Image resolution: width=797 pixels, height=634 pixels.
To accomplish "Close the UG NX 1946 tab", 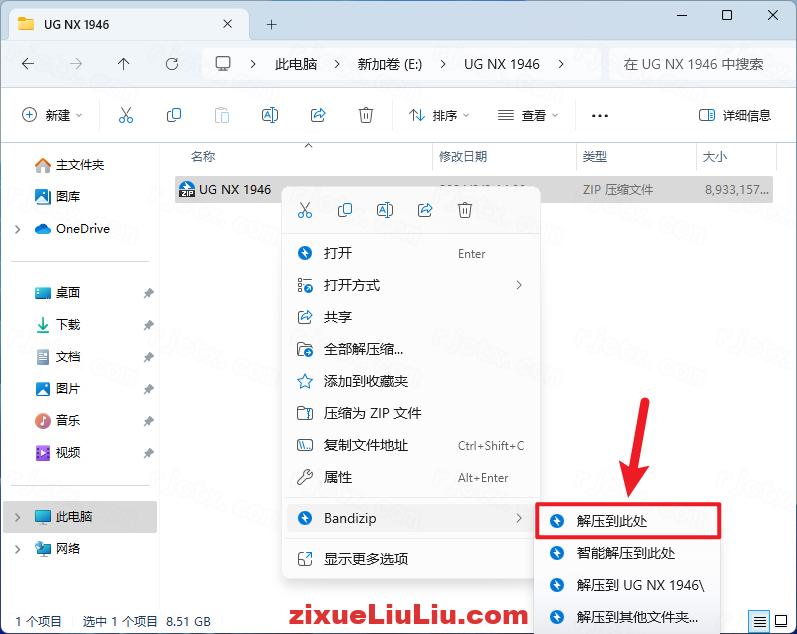I will point(228,24).
